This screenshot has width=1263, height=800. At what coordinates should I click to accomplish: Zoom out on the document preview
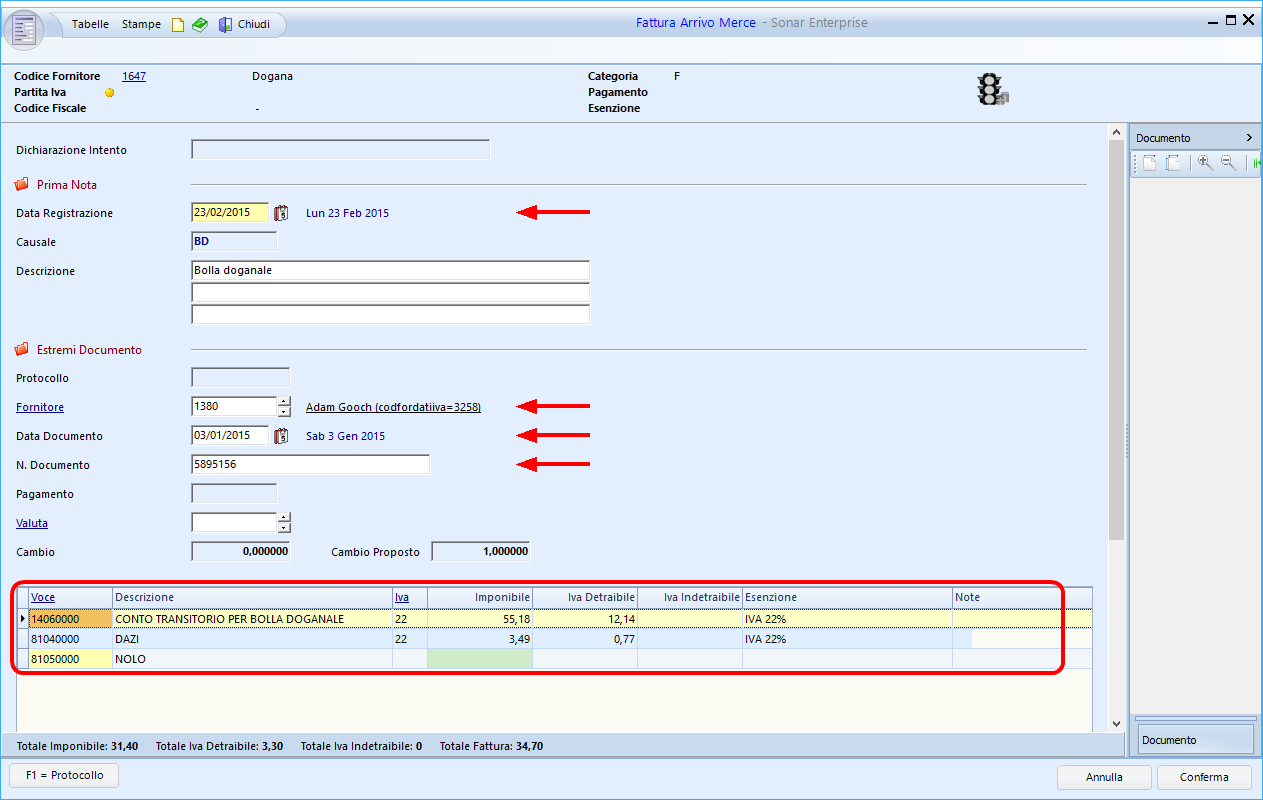pos(1228,163)
